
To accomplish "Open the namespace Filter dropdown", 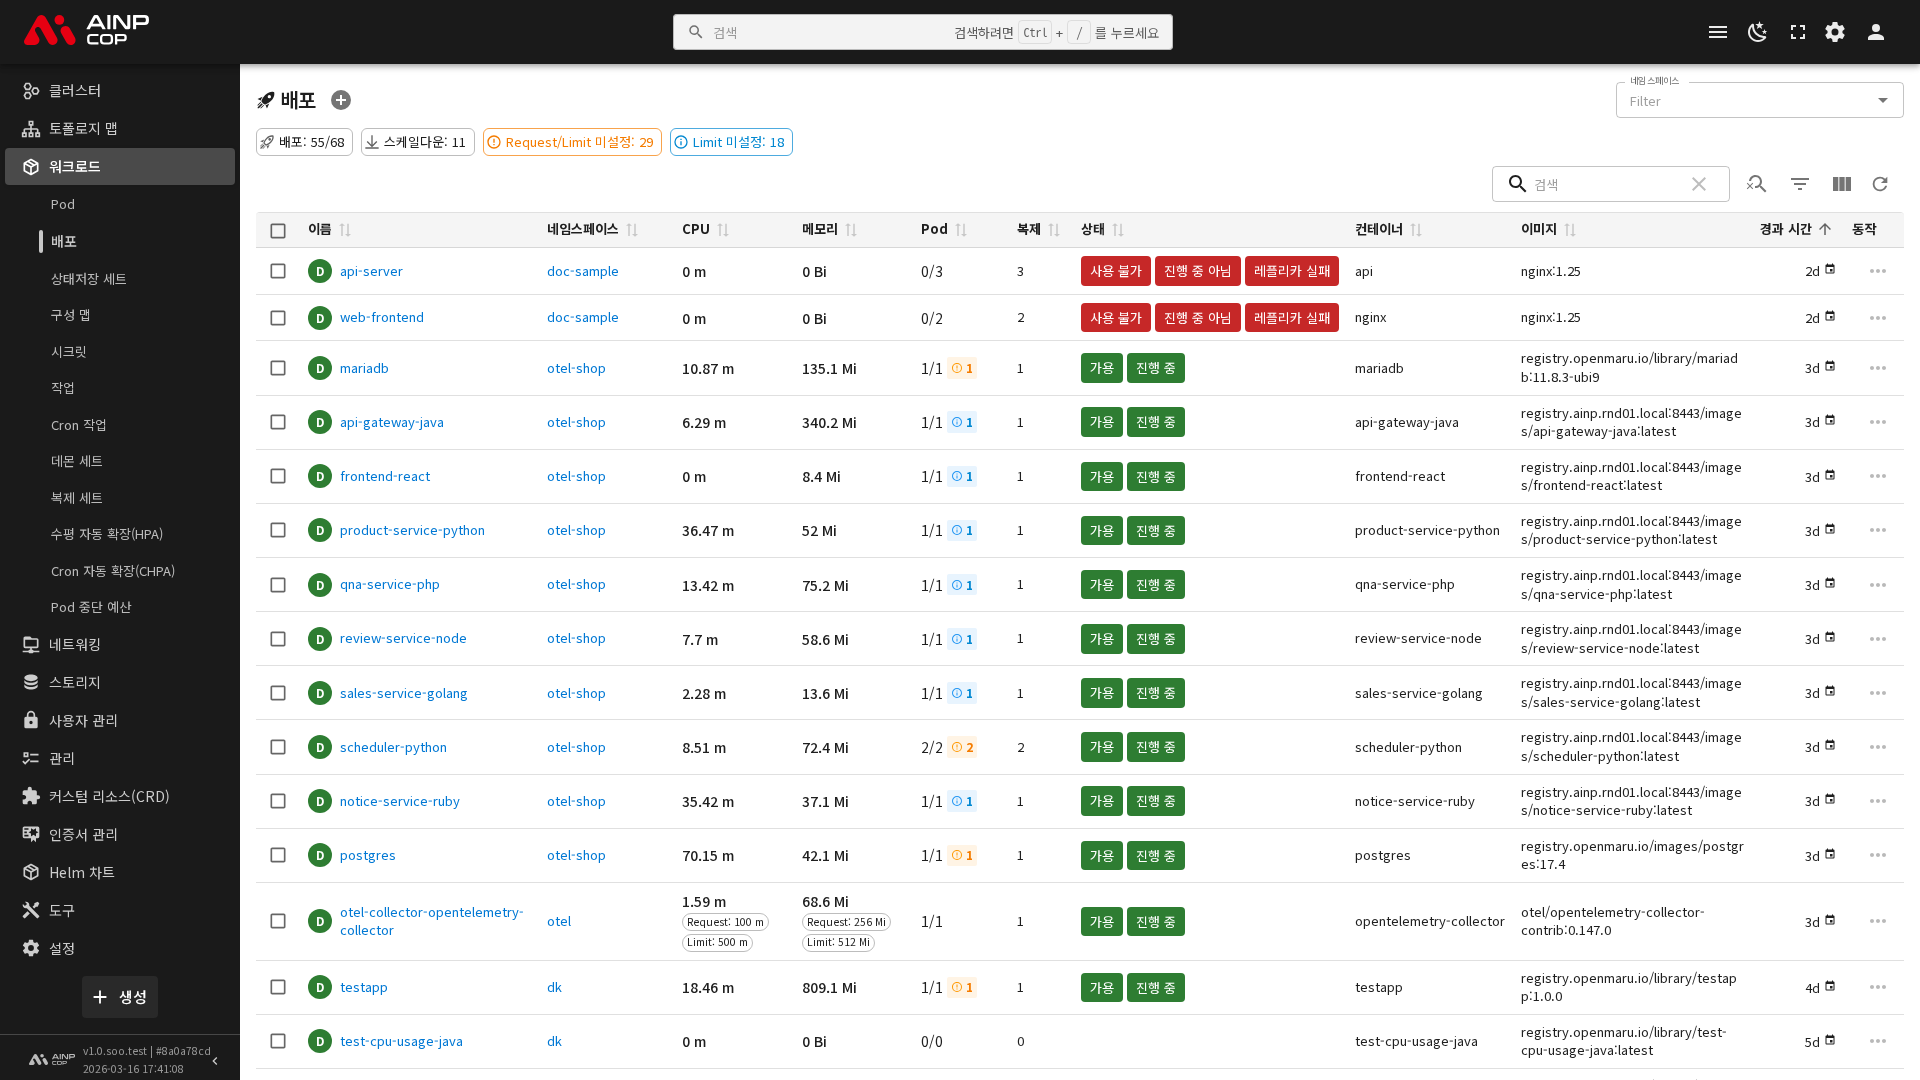I will coord(1758,100).
